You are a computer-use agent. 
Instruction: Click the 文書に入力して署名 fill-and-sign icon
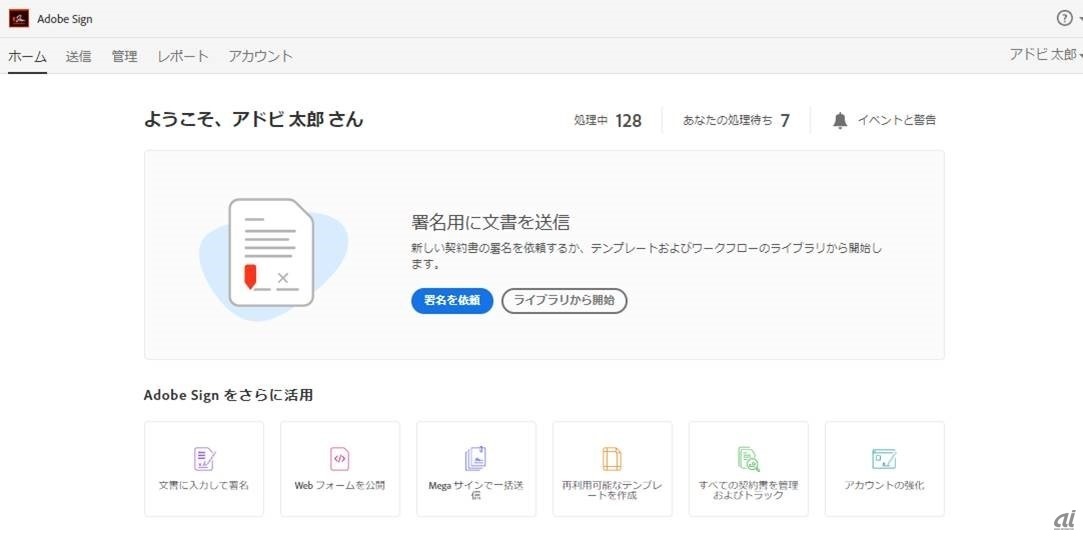pos(204,459)
